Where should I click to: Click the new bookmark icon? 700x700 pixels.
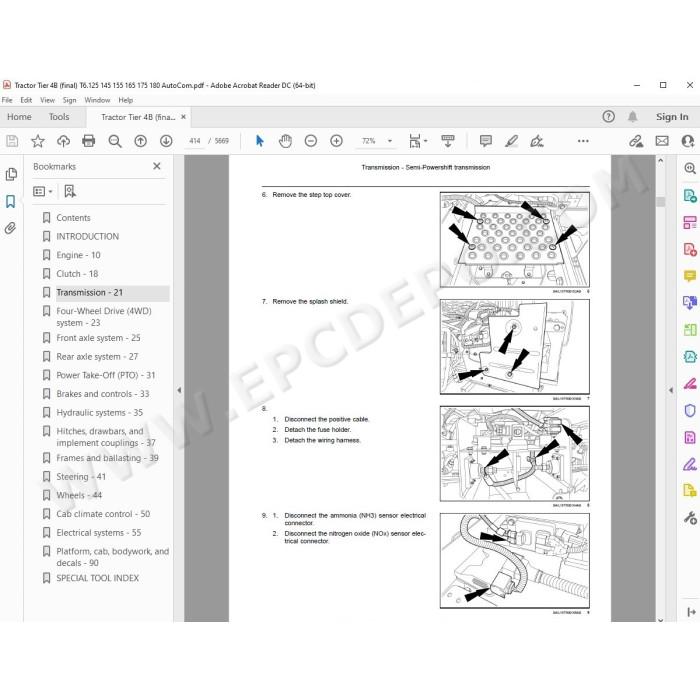(70, 192)
